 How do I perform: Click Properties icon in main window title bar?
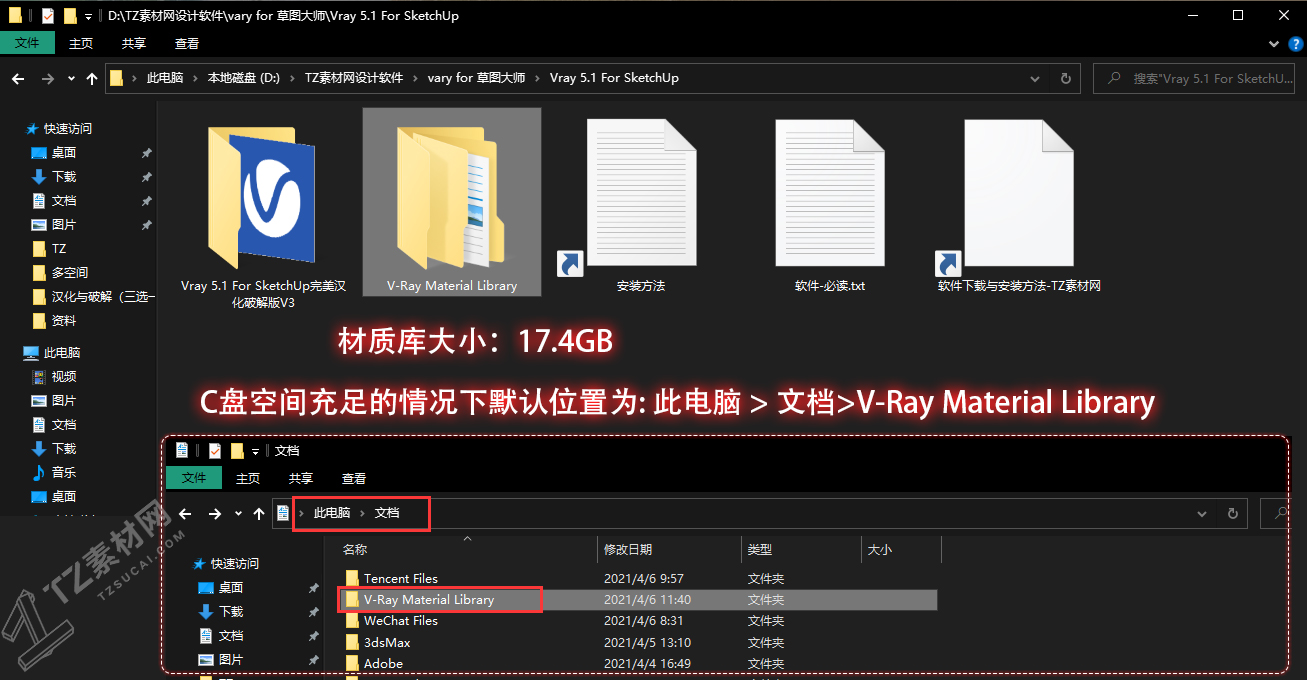coord(48,16)
